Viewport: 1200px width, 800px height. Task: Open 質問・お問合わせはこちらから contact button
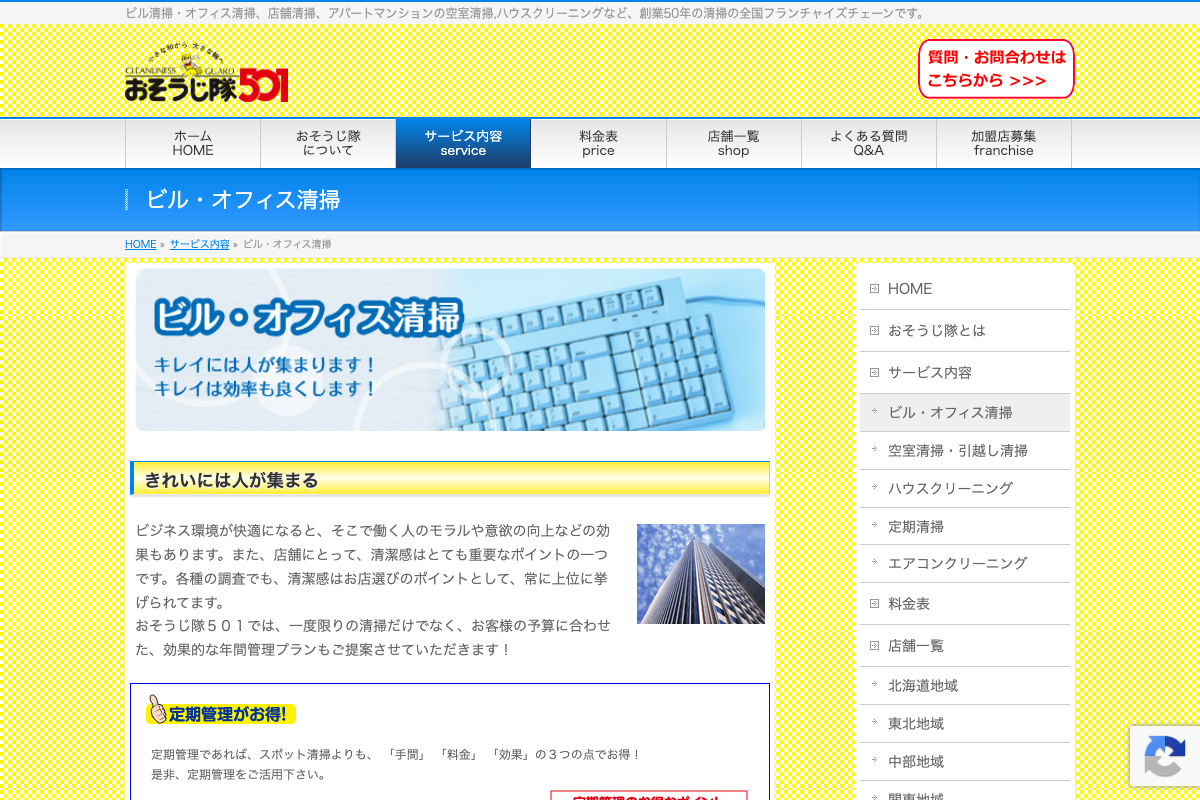[996, 69]
